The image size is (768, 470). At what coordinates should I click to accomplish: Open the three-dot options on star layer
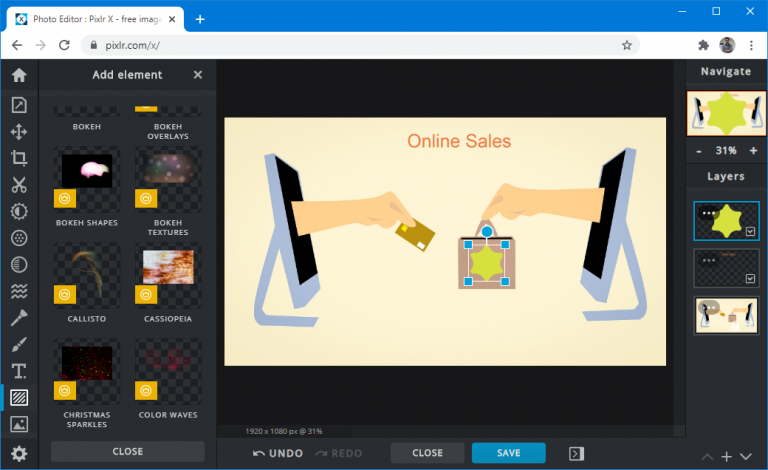coord(709,213)
